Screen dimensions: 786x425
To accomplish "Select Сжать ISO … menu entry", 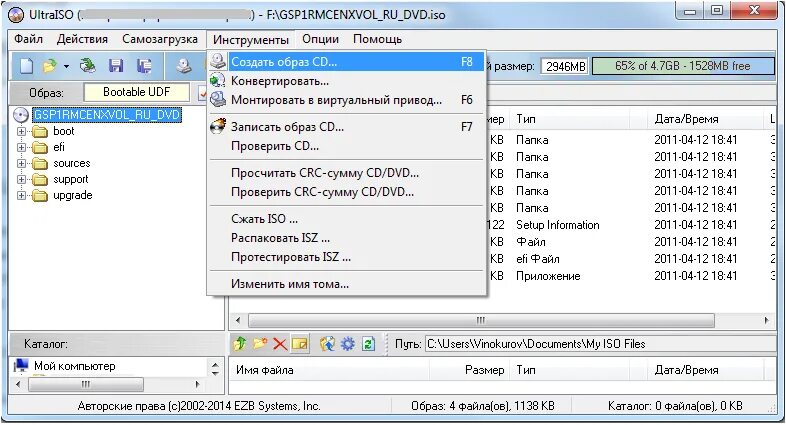I will 346,219.
